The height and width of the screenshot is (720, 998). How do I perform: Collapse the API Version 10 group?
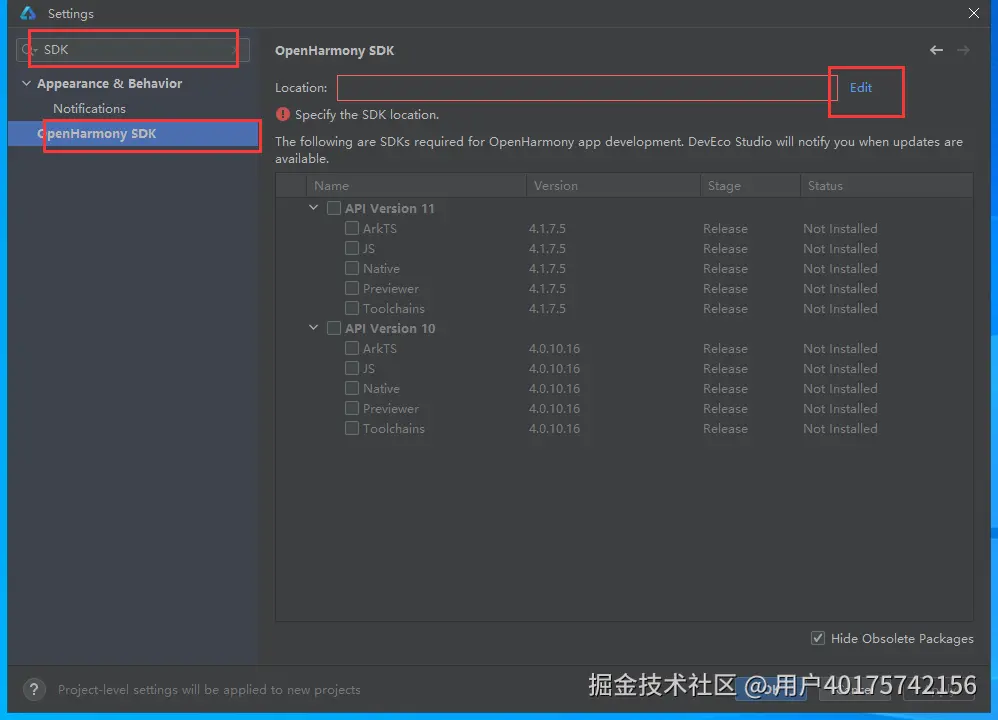coord(313,327)
